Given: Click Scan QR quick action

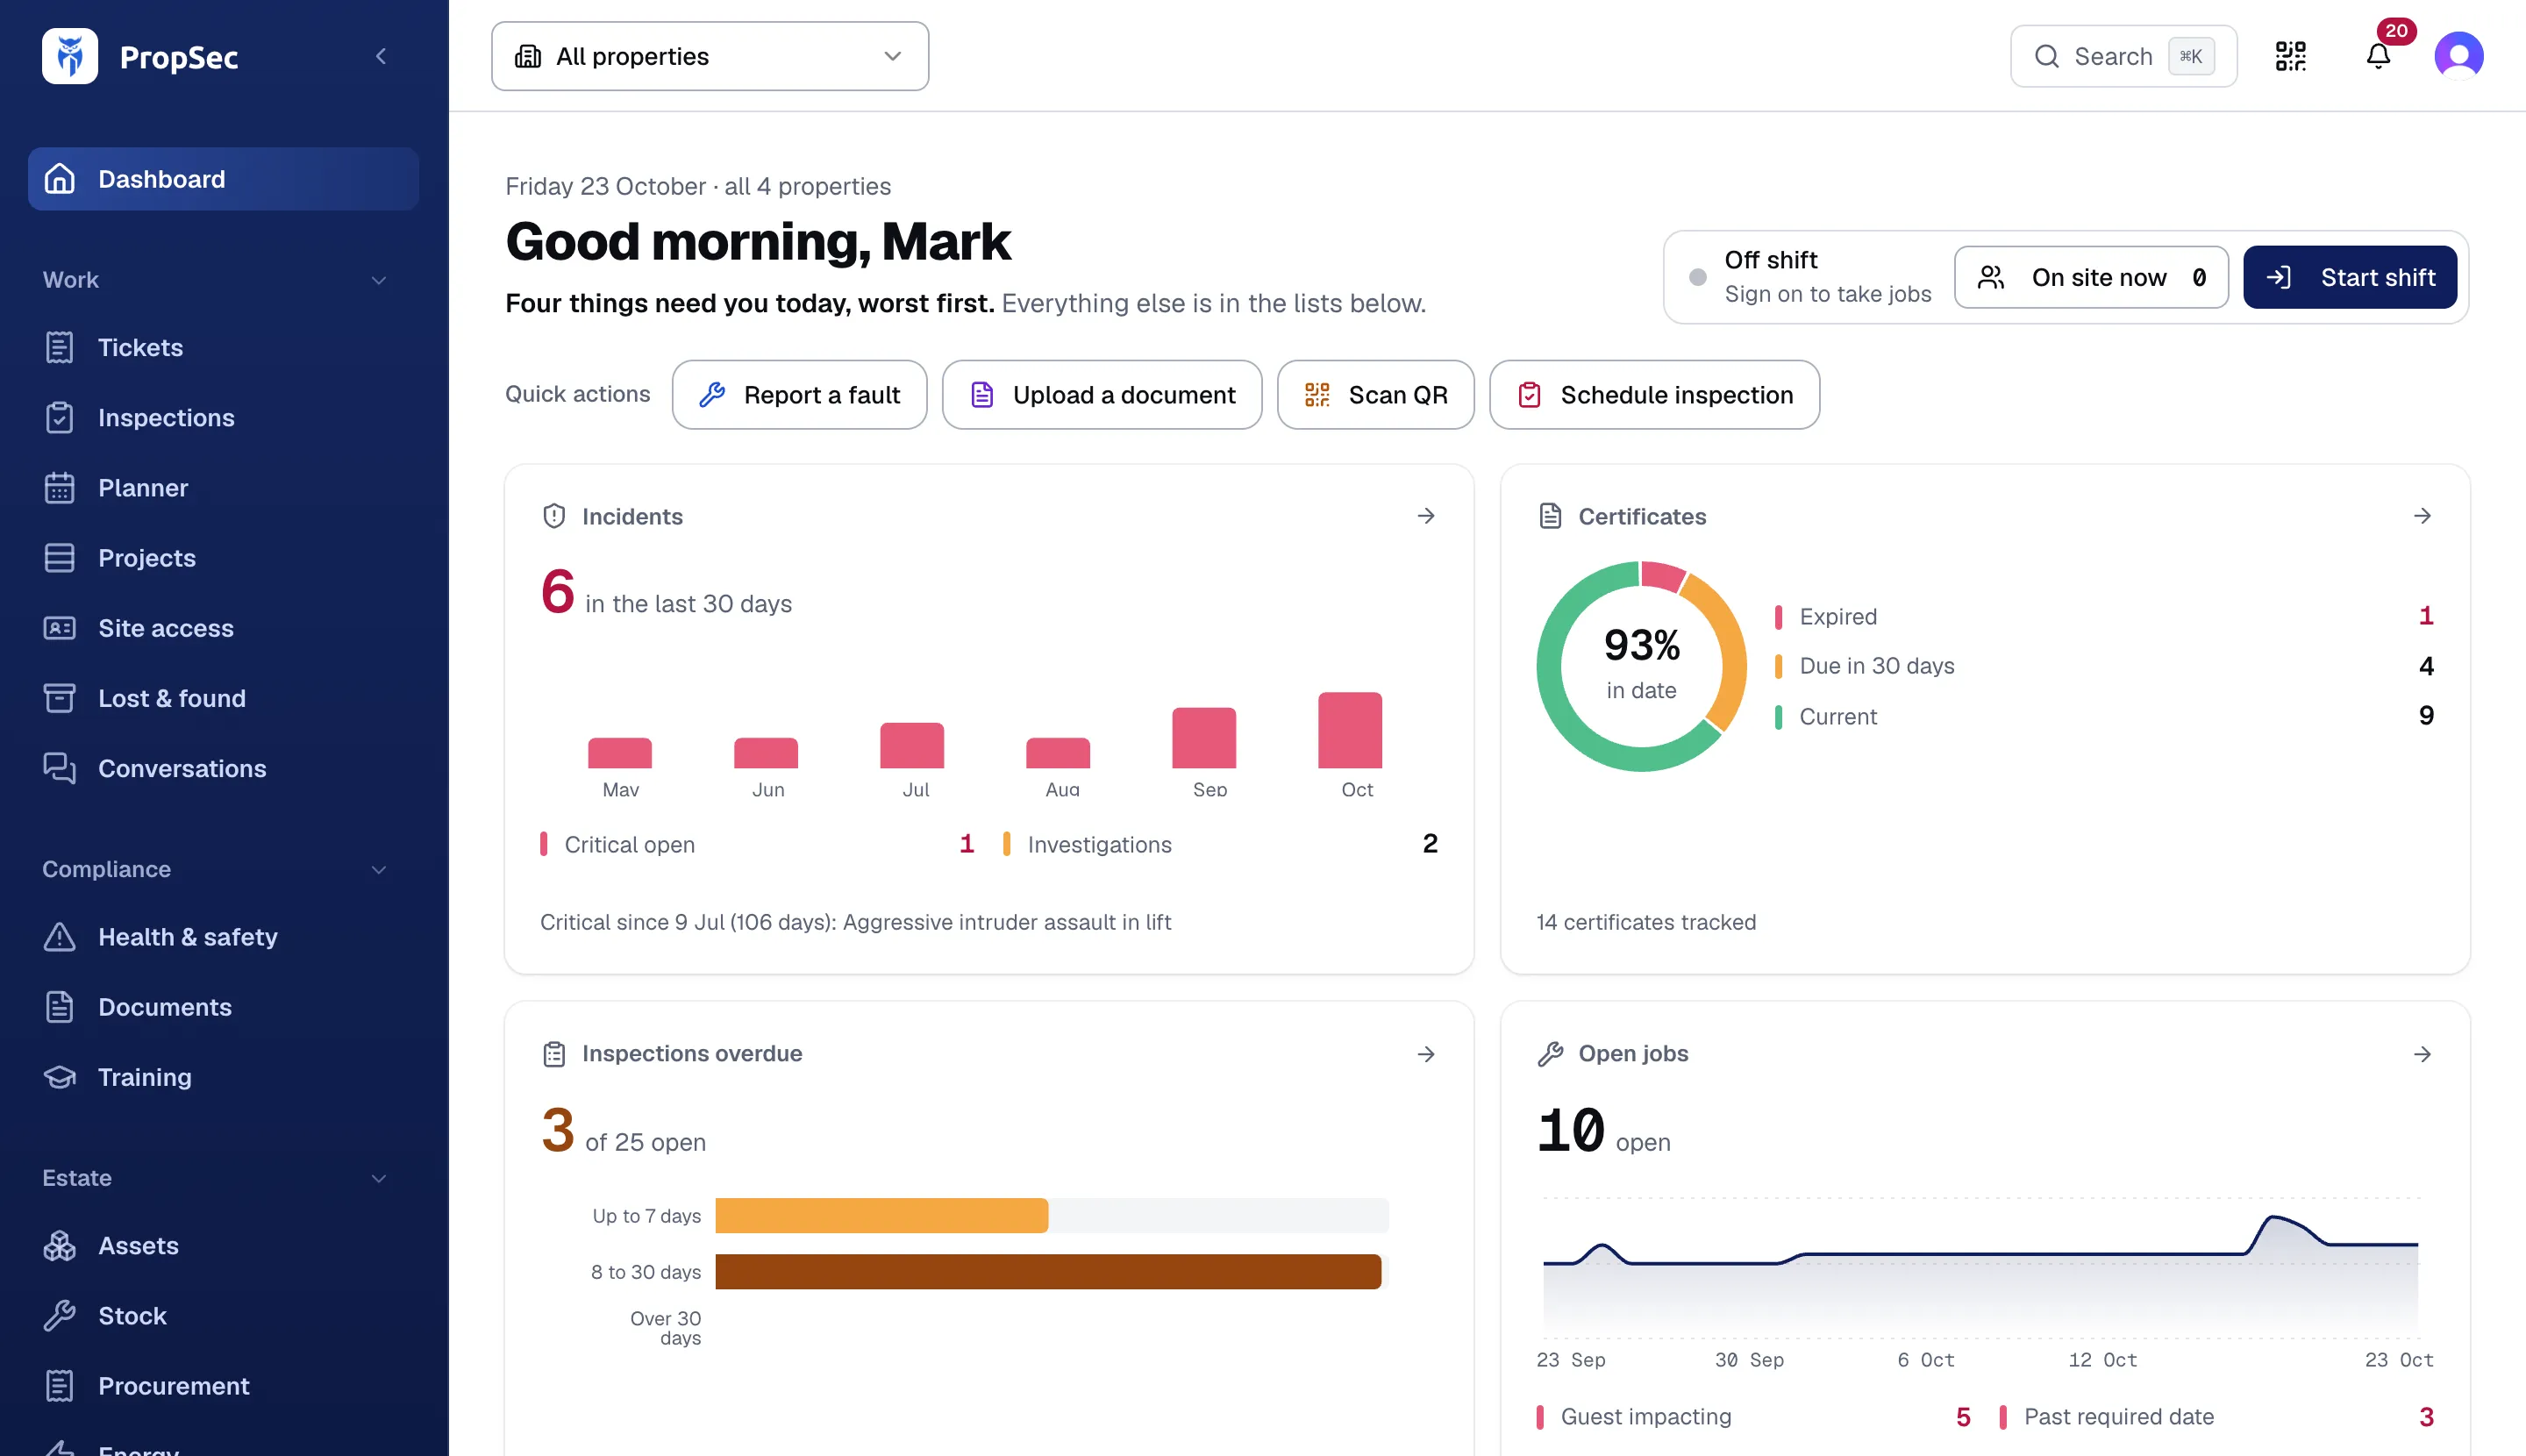Looking at the screenshot, I should click(x=1375, y=395).
